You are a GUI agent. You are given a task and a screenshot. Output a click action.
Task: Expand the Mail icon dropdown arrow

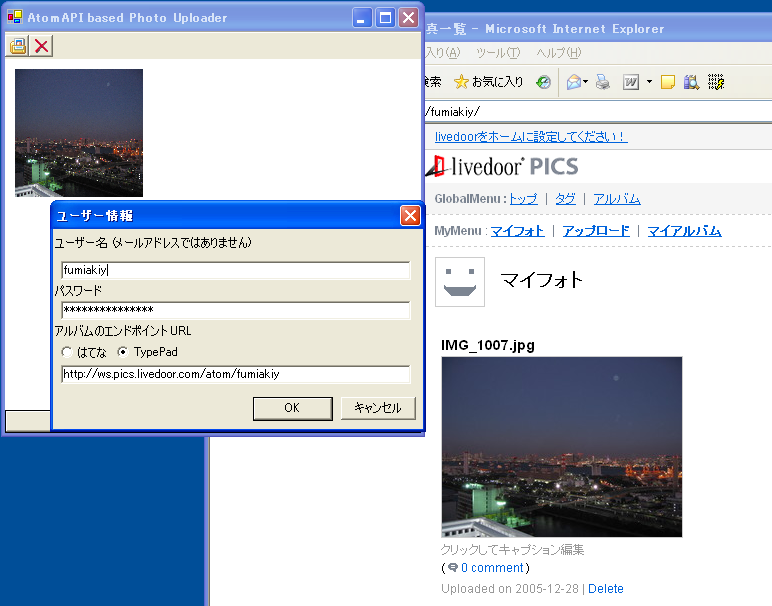click(x=585, y=82)
